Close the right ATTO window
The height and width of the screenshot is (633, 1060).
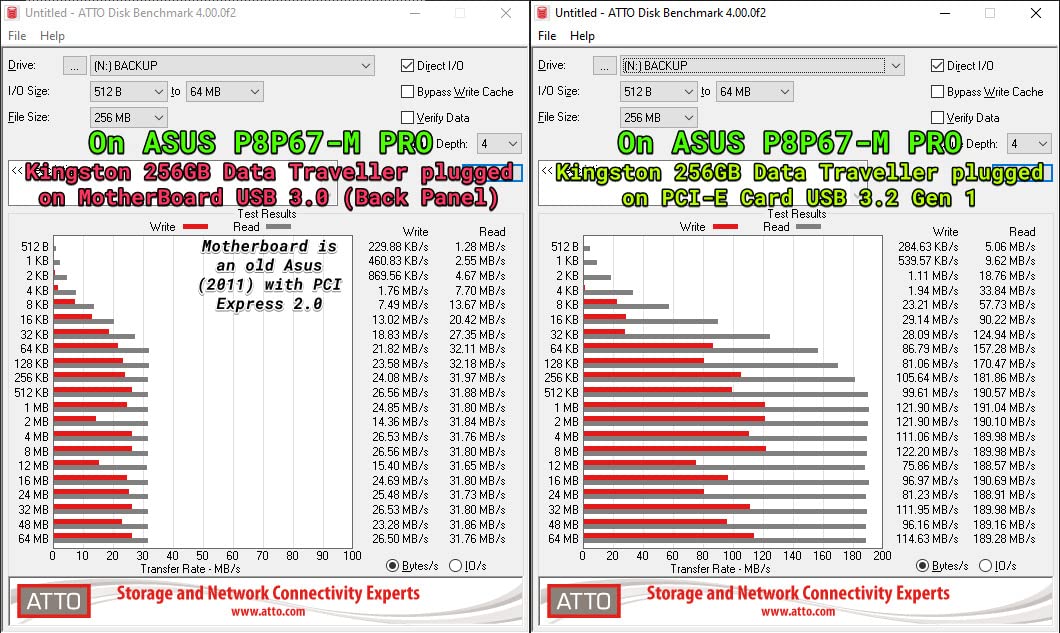click(1036, 13)
